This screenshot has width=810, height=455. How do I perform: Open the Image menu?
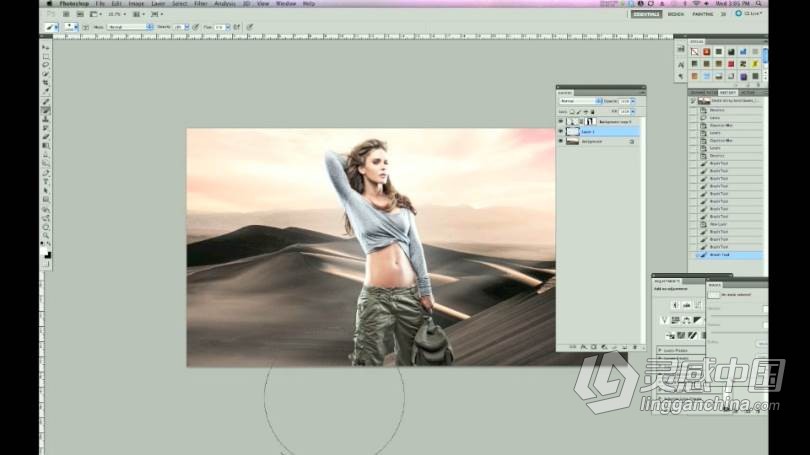click(x=136, y=4)
